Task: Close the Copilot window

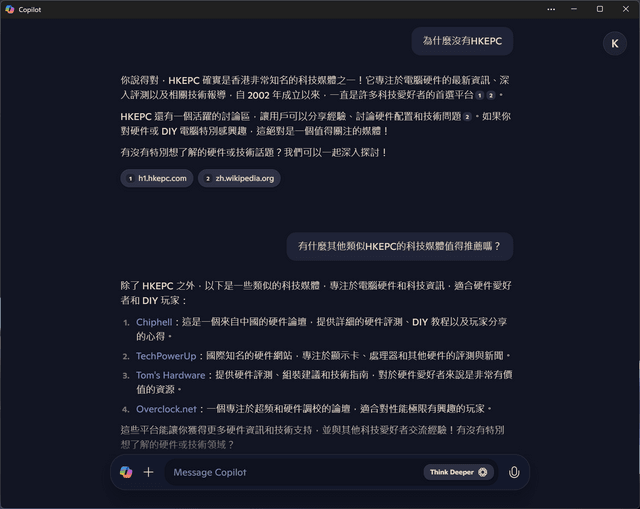Action: pyautogui.click(x=626, y=9)
